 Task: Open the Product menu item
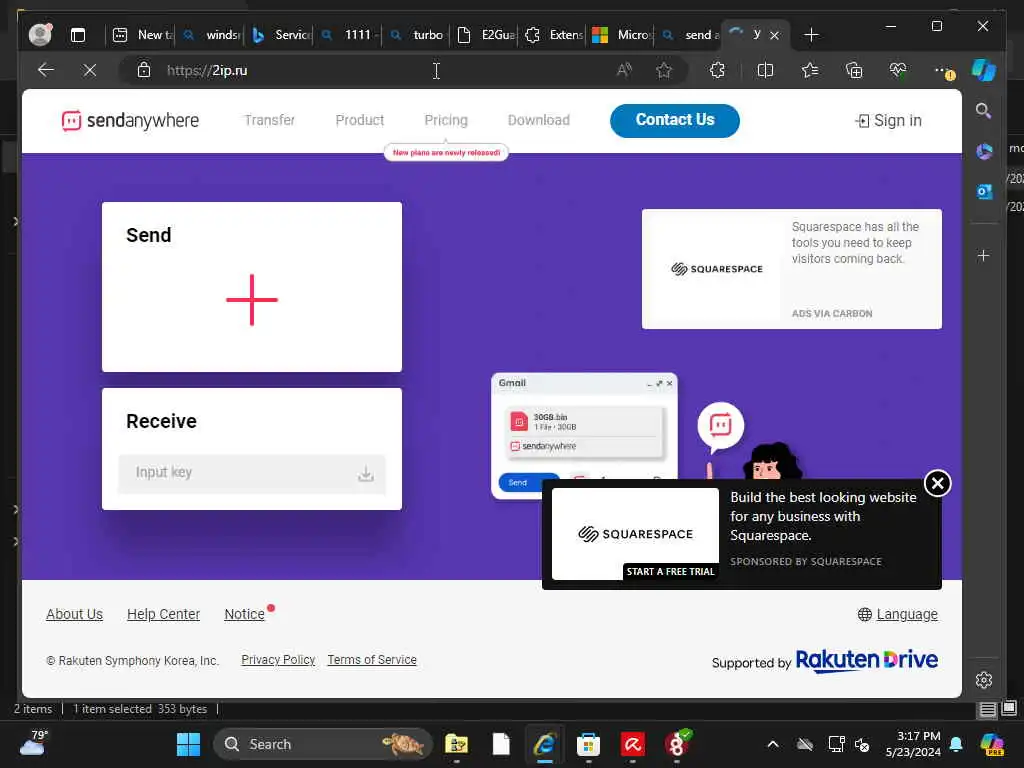(x=359, y=120)
